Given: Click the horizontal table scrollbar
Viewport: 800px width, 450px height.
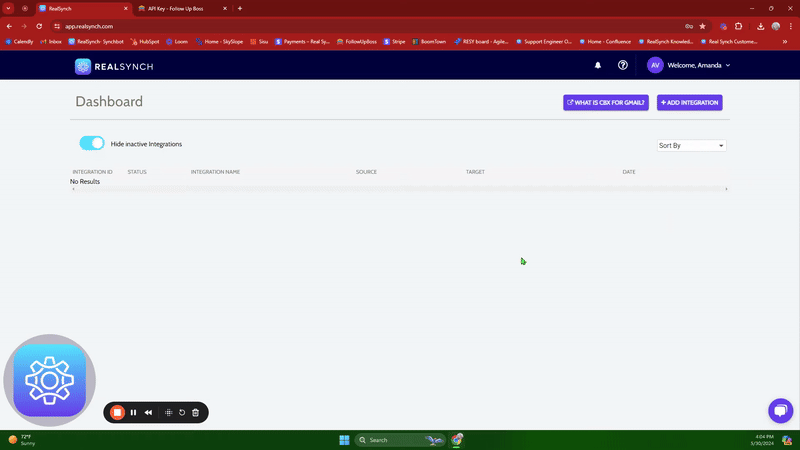Looking at the screenshot, I should point(398,189).
